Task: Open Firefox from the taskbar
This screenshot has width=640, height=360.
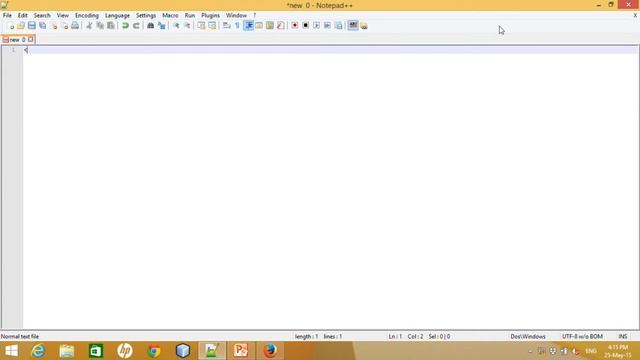Action: [270, 351]
